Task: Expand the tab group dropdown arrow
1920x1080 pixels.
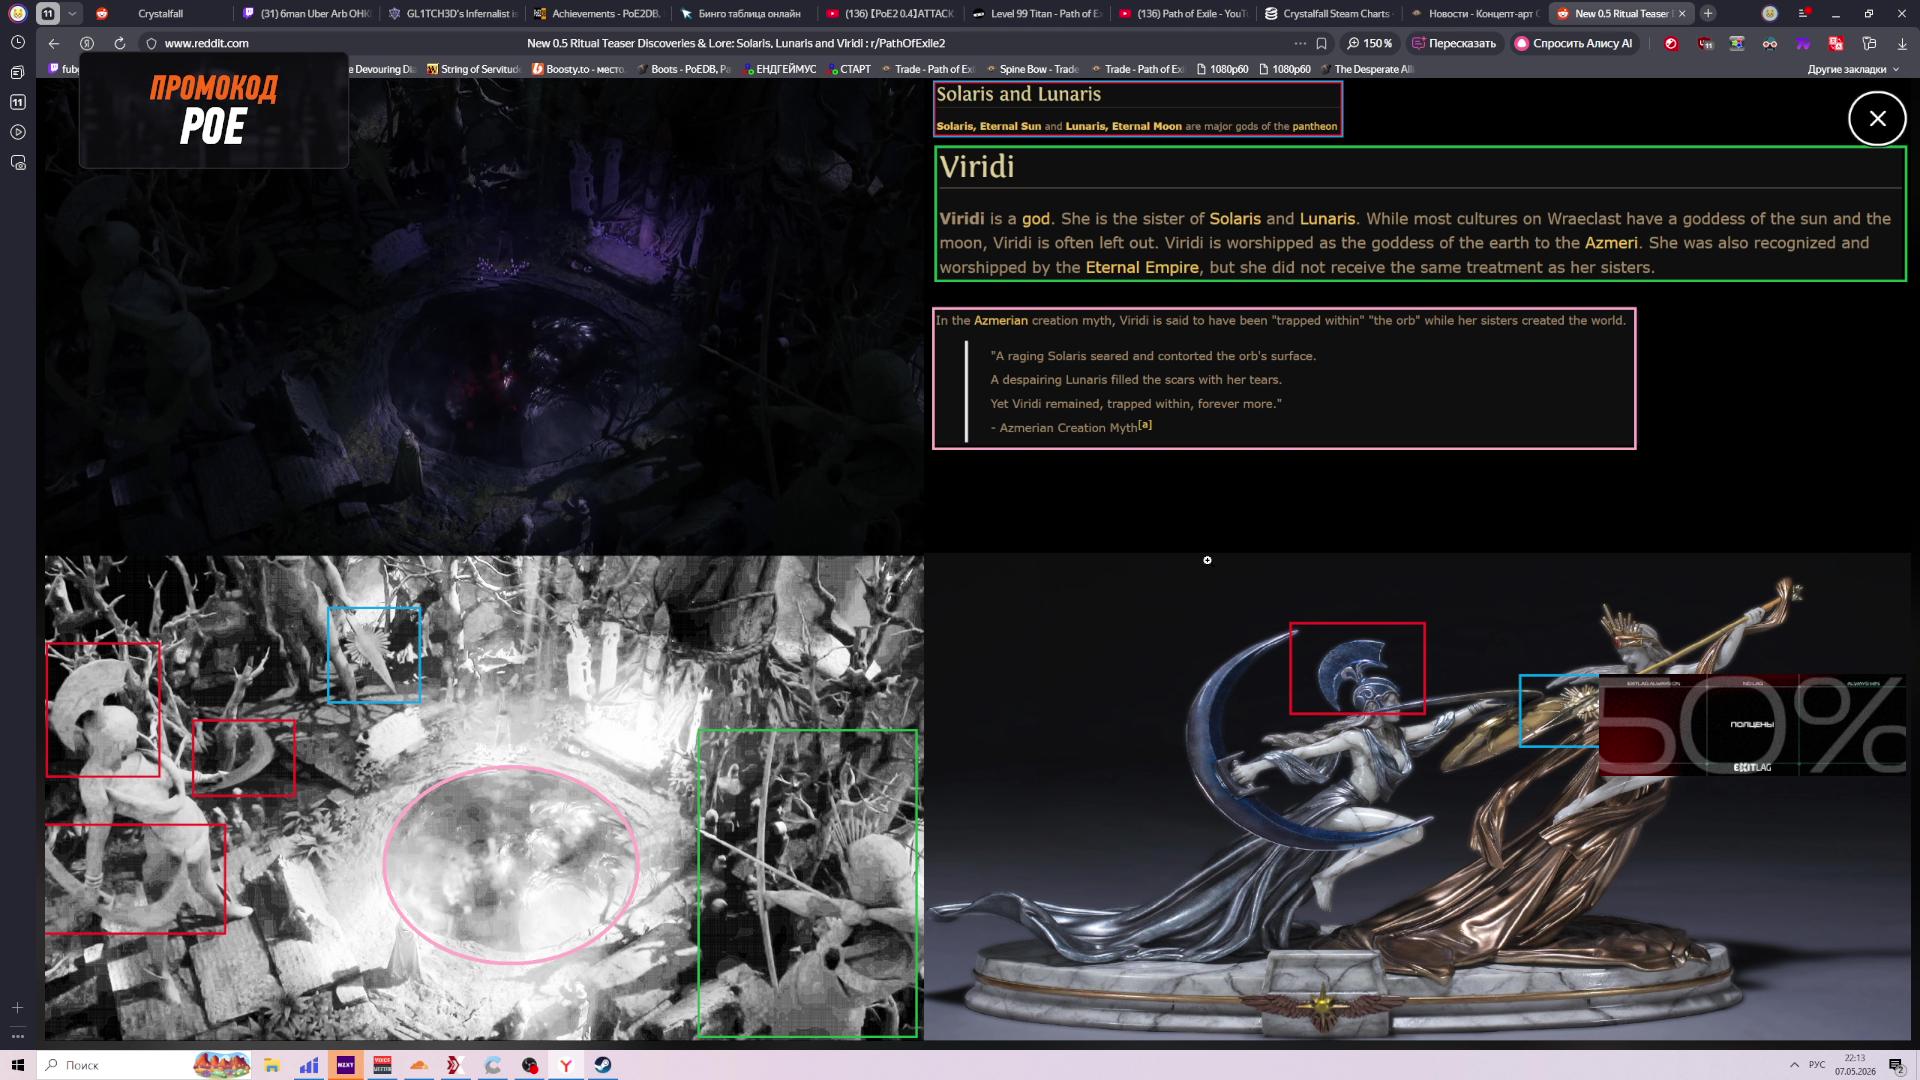Action: tap(72, 14)
